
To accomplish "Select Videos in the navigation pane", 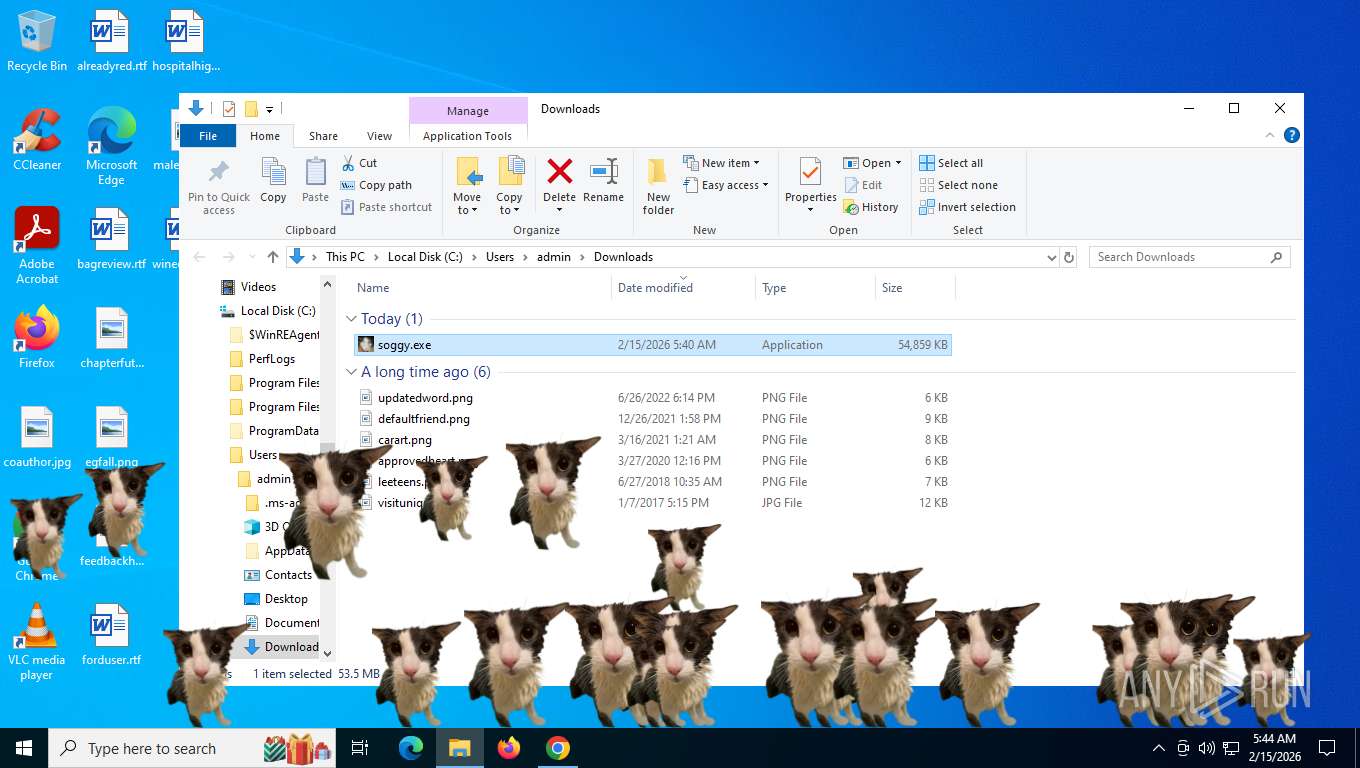I will click(258, 287).
